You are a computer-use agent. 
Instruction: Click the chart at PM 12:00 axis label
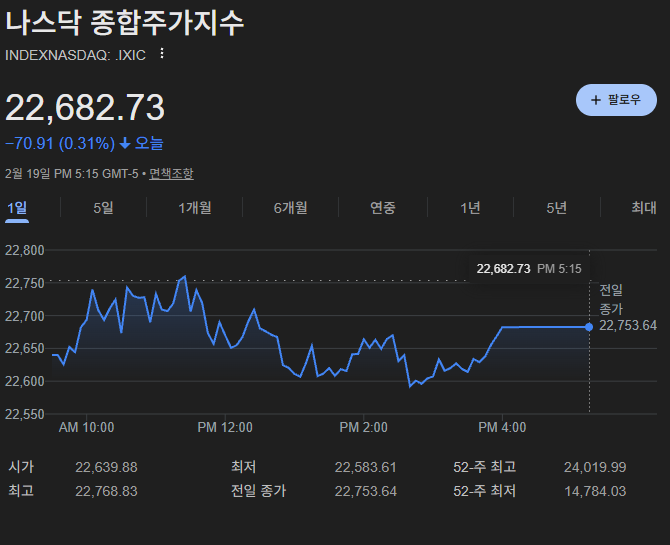225,427
